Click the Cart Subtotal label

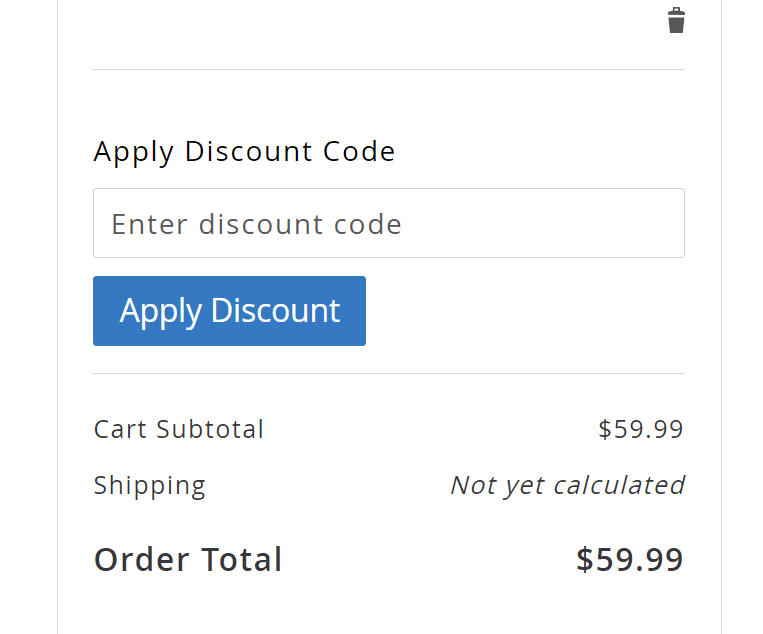(x=179, y=429)
